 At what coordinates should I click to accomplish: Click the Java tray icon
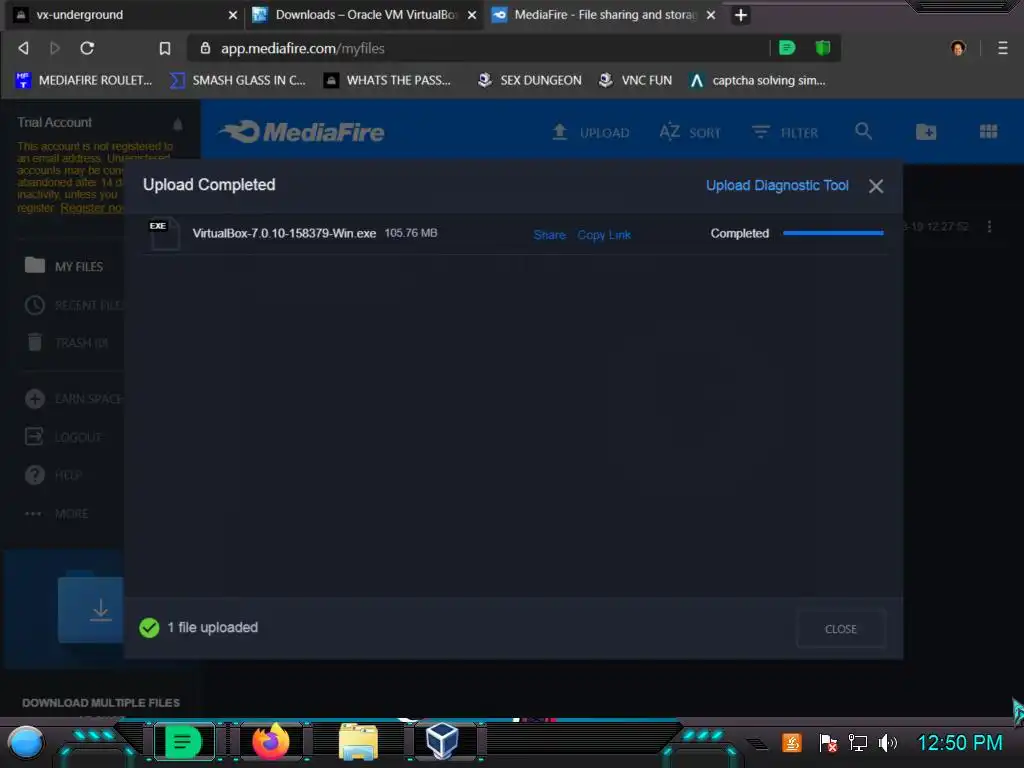tap(792, 743)
